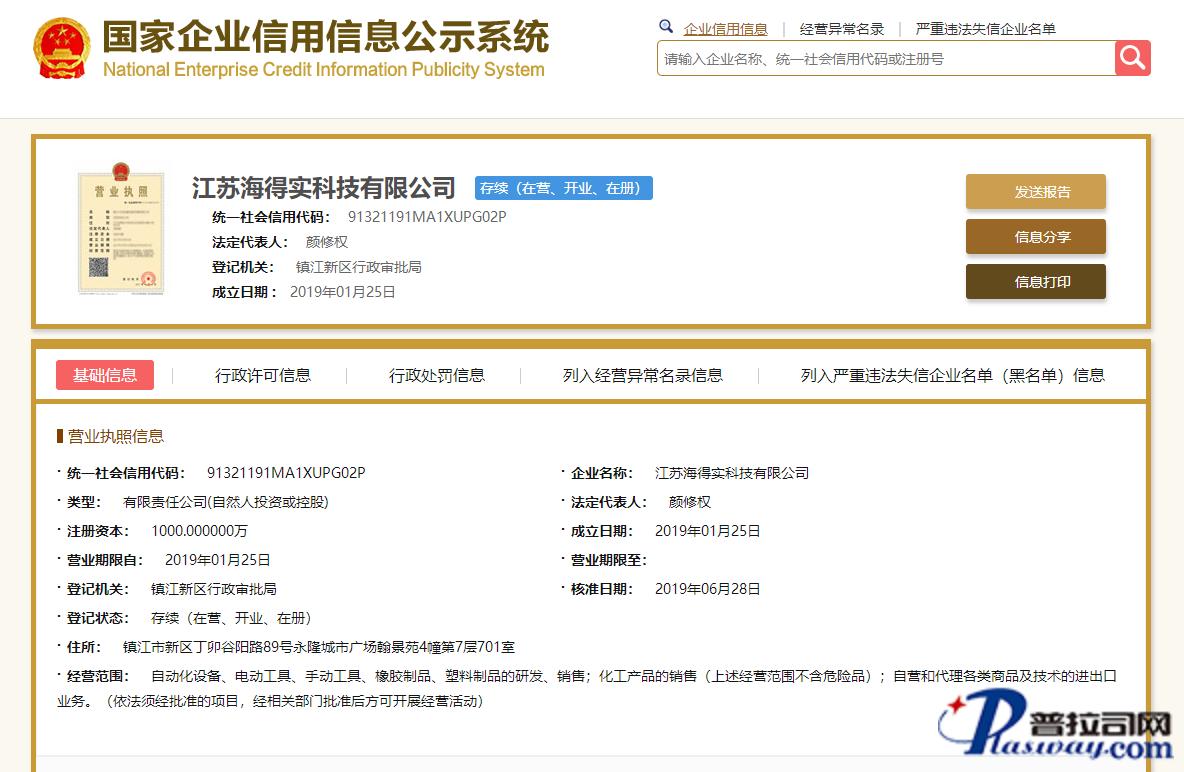Click the small magnifier icon beside 企业信用信息
The image size is (1184, 772).
coord(666,27)
